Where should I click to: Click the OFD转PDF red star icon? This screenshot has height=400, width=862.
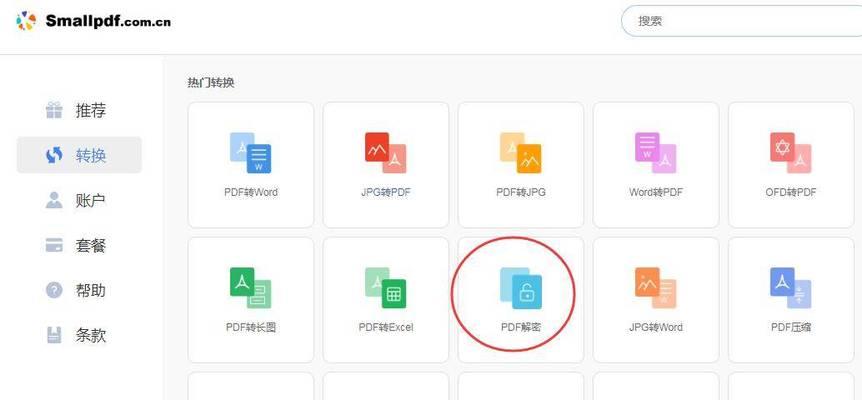[x=791, y=153]
